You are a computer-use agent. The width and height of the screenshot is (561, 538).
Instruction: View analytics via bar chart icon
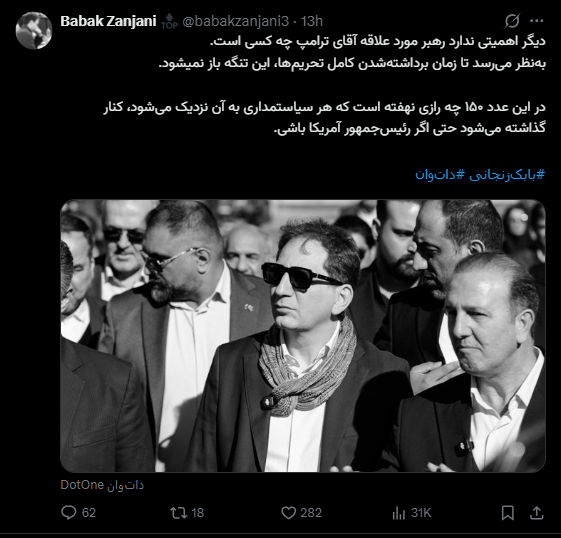coord(398,513)
